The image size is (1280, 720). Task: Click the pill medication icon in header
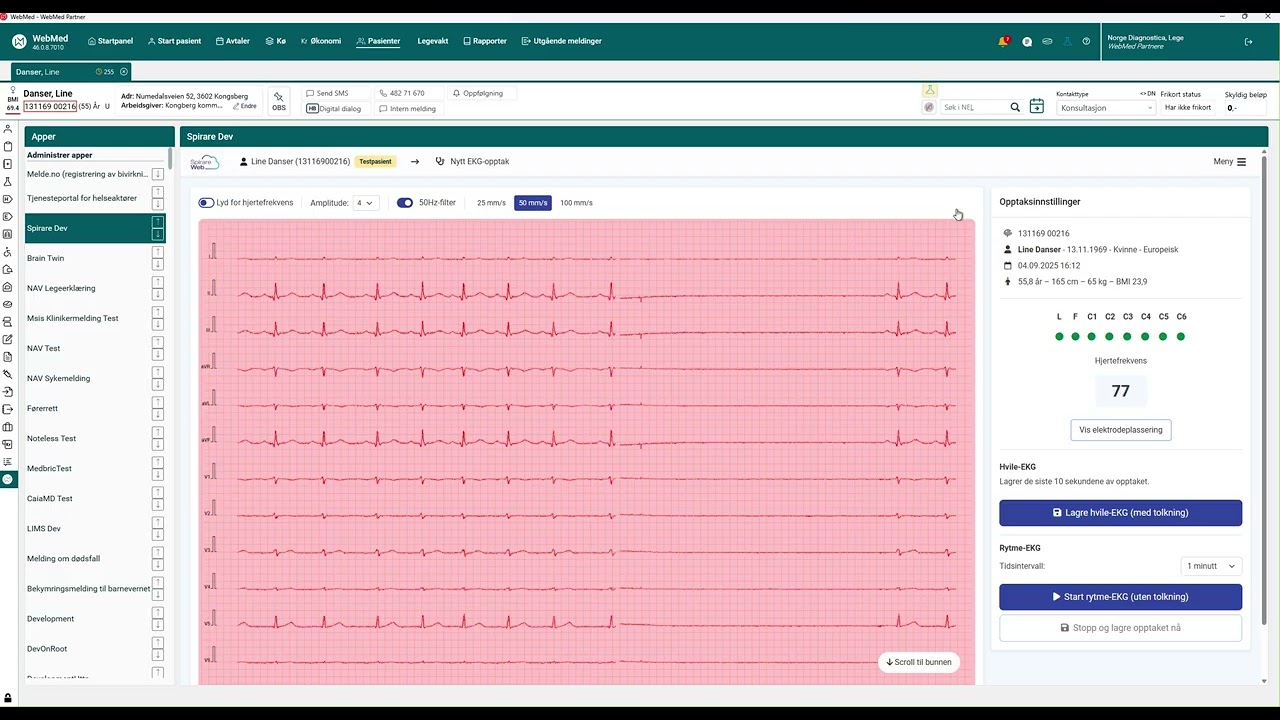point(1047,41)
